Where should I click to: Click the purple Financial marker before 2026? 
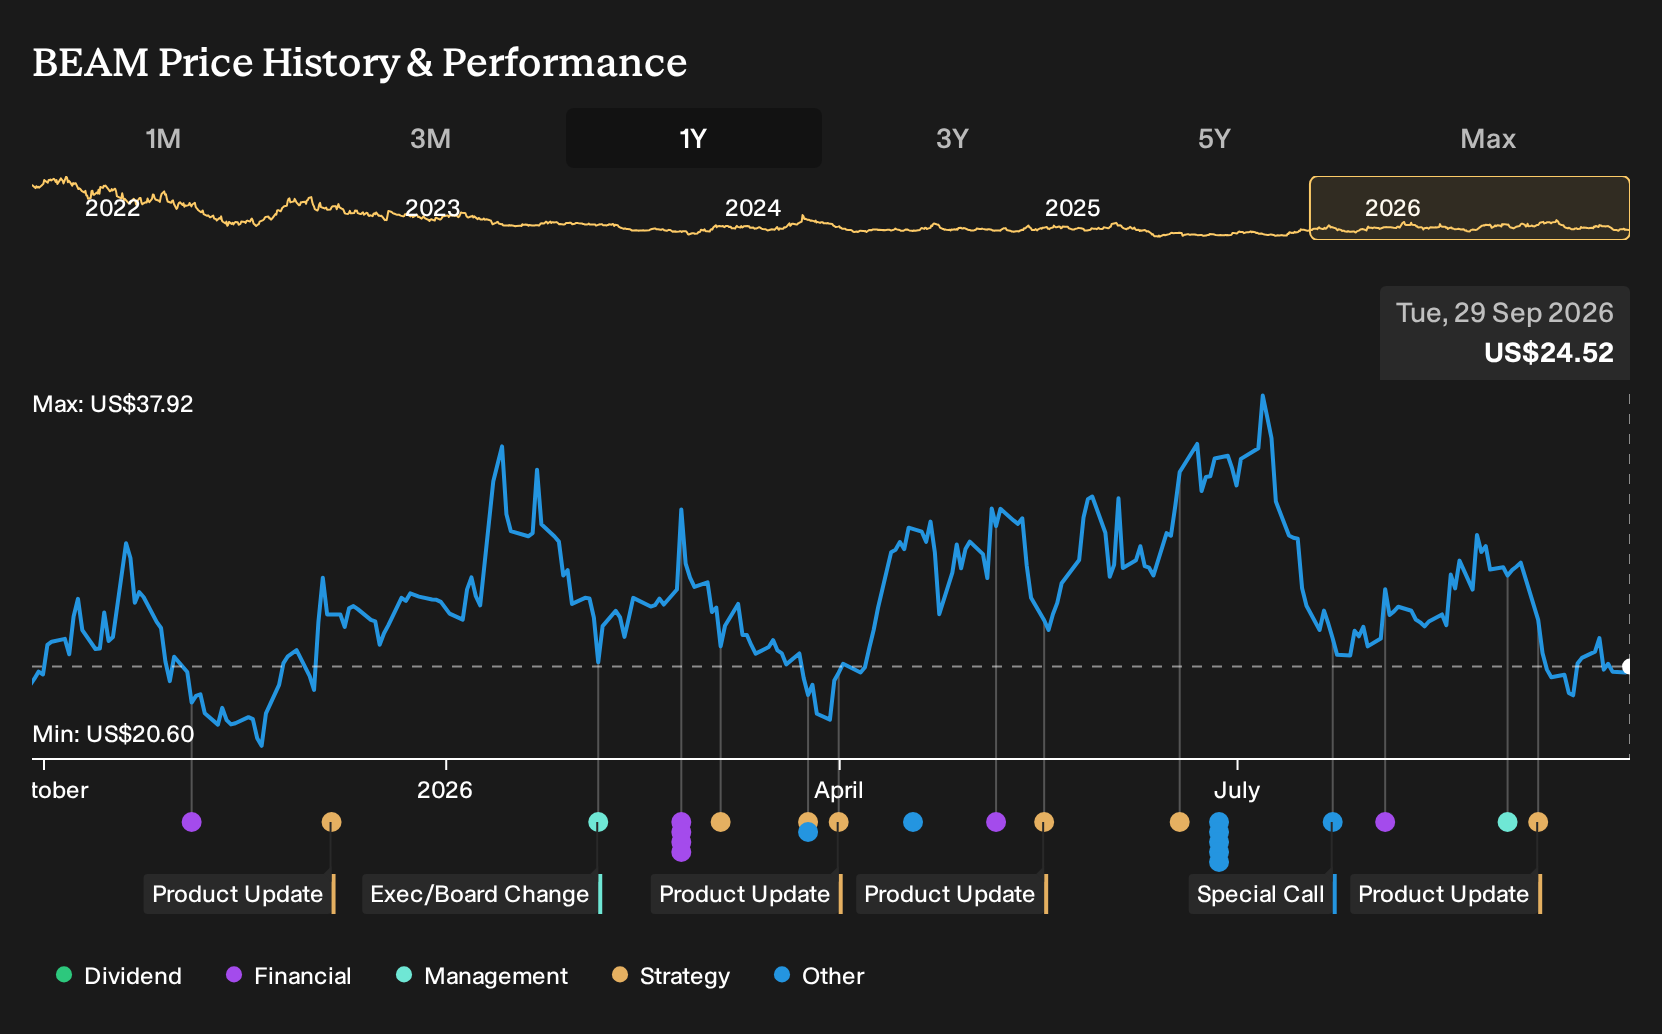[x=192, y=822]
